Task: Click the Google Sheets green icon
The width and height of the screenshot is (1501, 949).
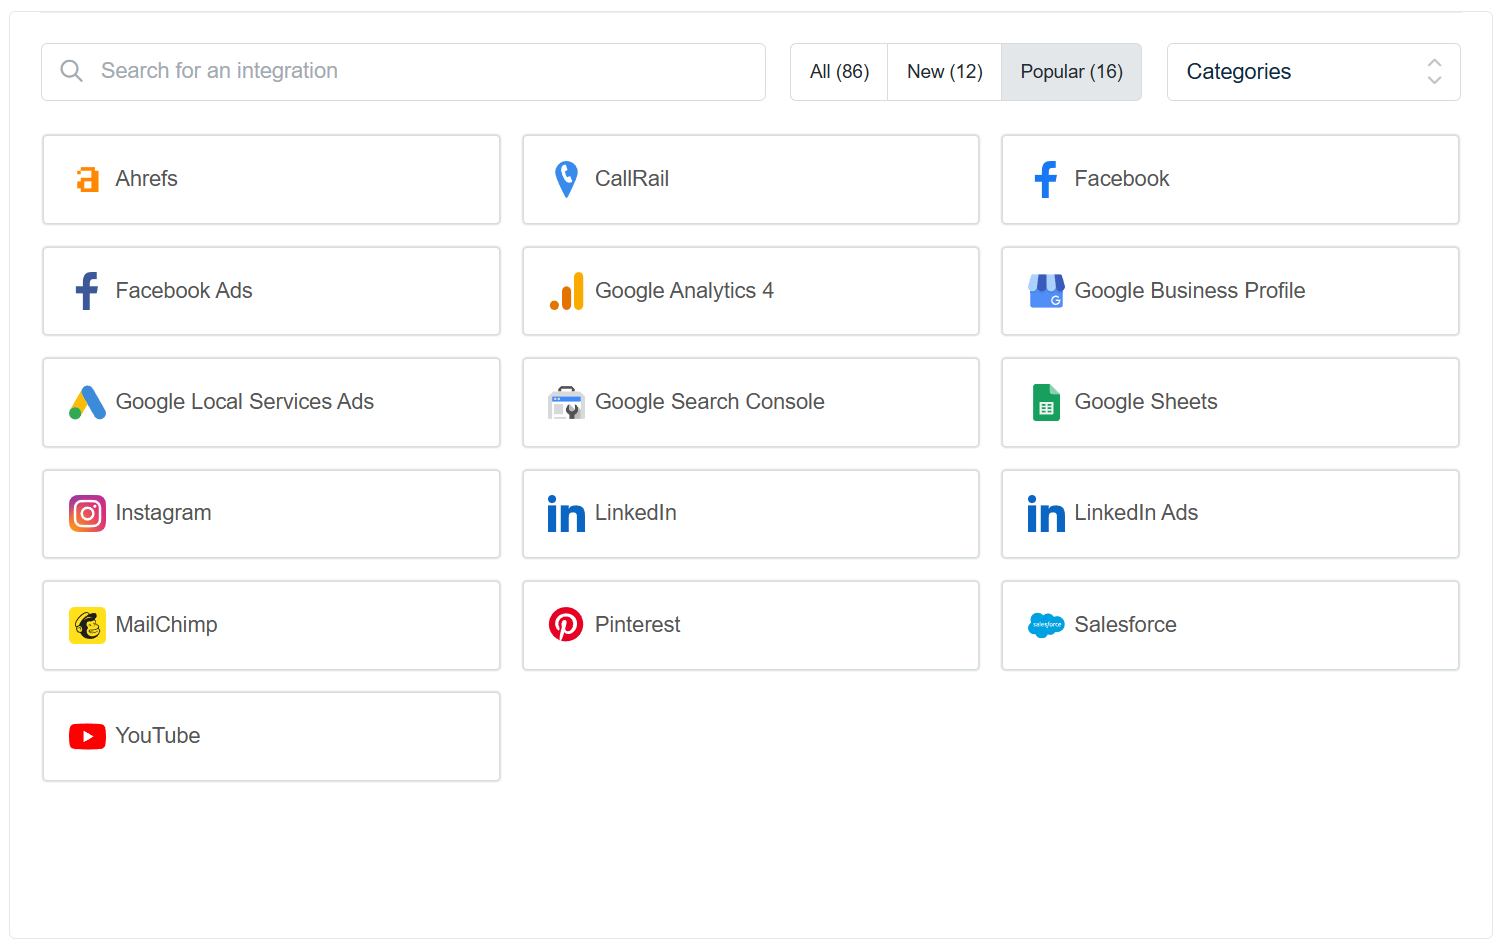Action: click(1046, 402)
